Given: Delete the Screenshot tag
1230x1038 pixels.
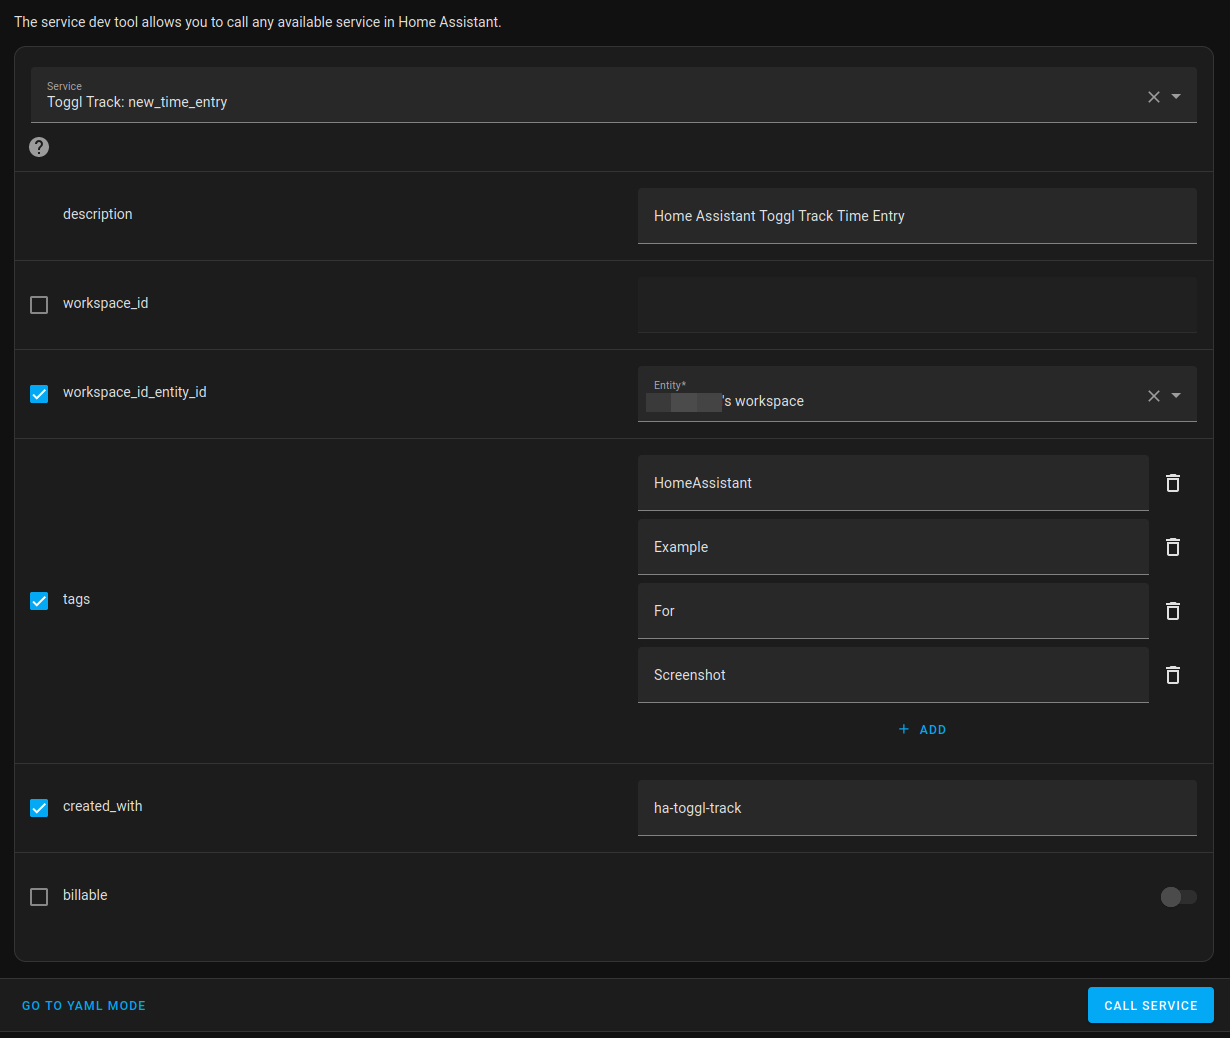Looking at the screenshot, I should click(x=1173, y=675).
